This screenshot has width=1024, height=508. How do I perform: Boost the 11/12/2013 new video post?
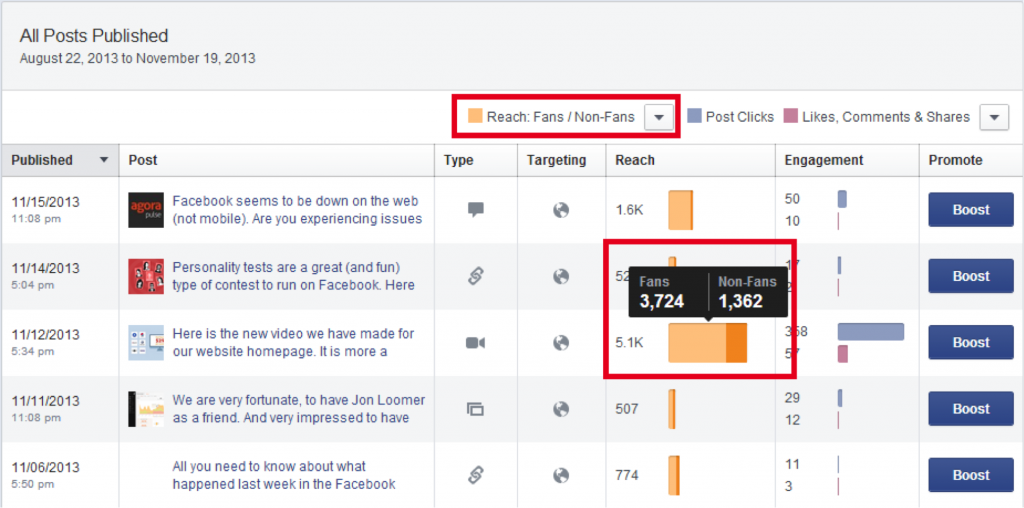coord(970,342)
